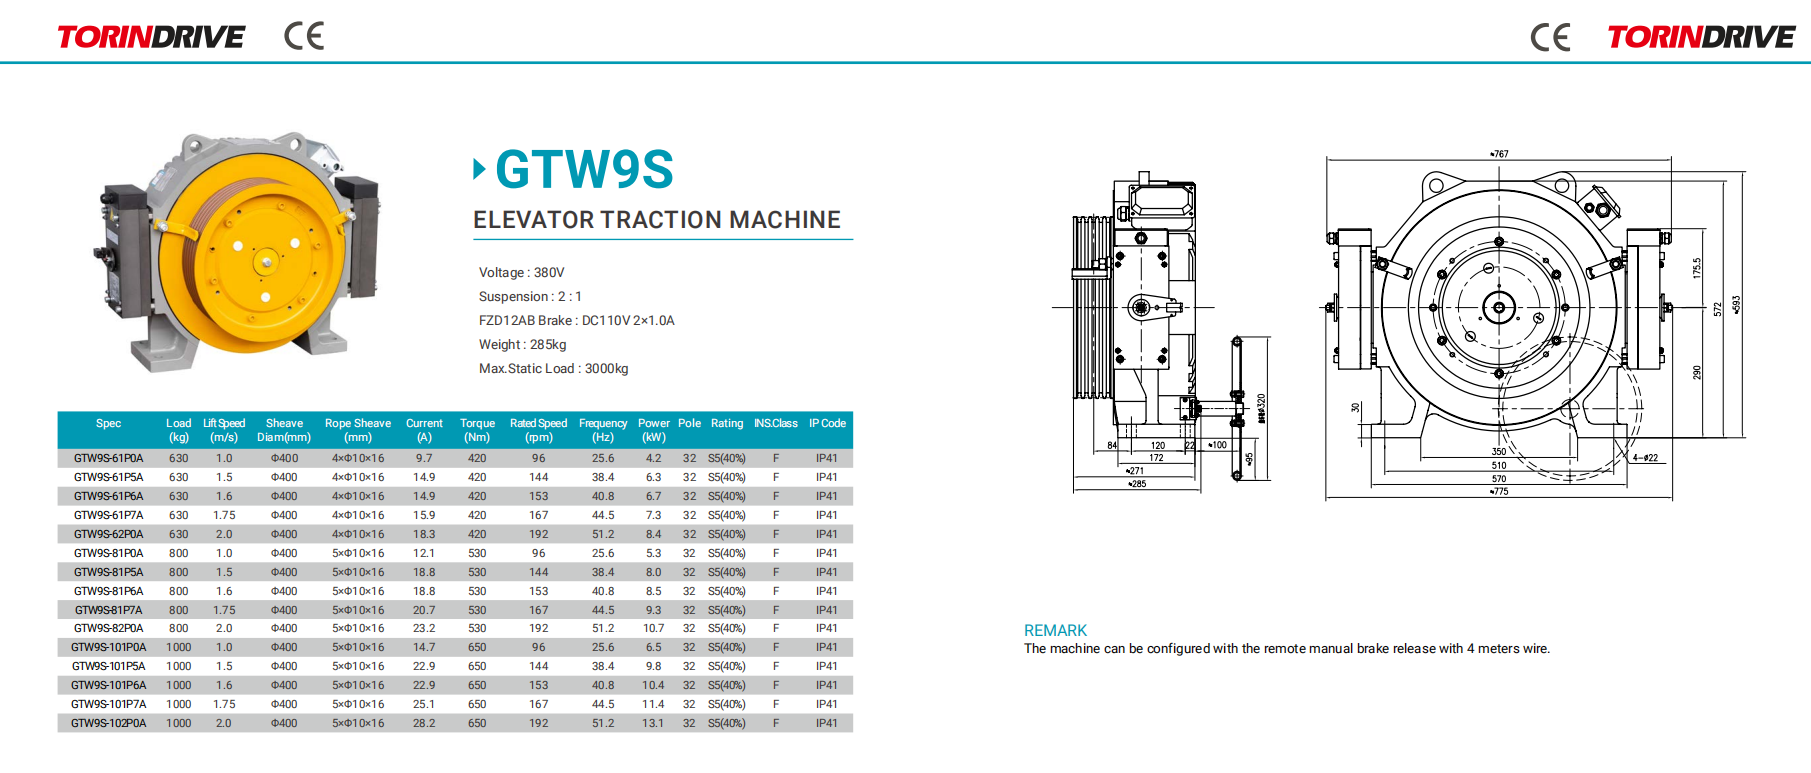Click the Lift Speed (m/s) column header

224,430
